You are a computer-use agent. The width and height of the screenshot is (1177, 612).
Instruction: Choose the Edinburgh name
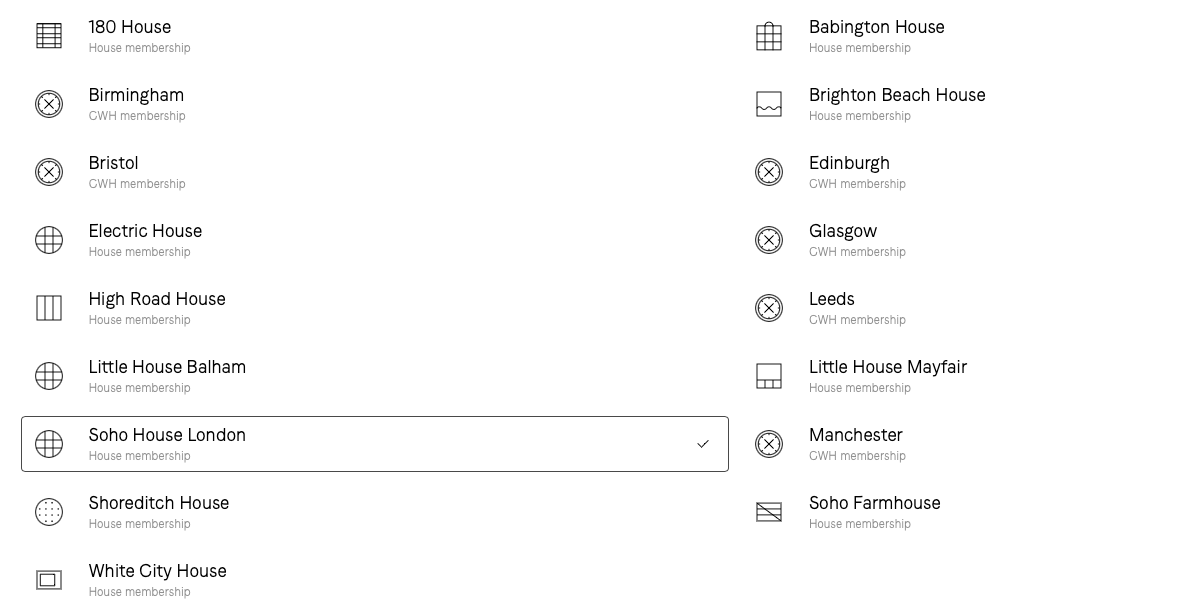coord(849,164)
